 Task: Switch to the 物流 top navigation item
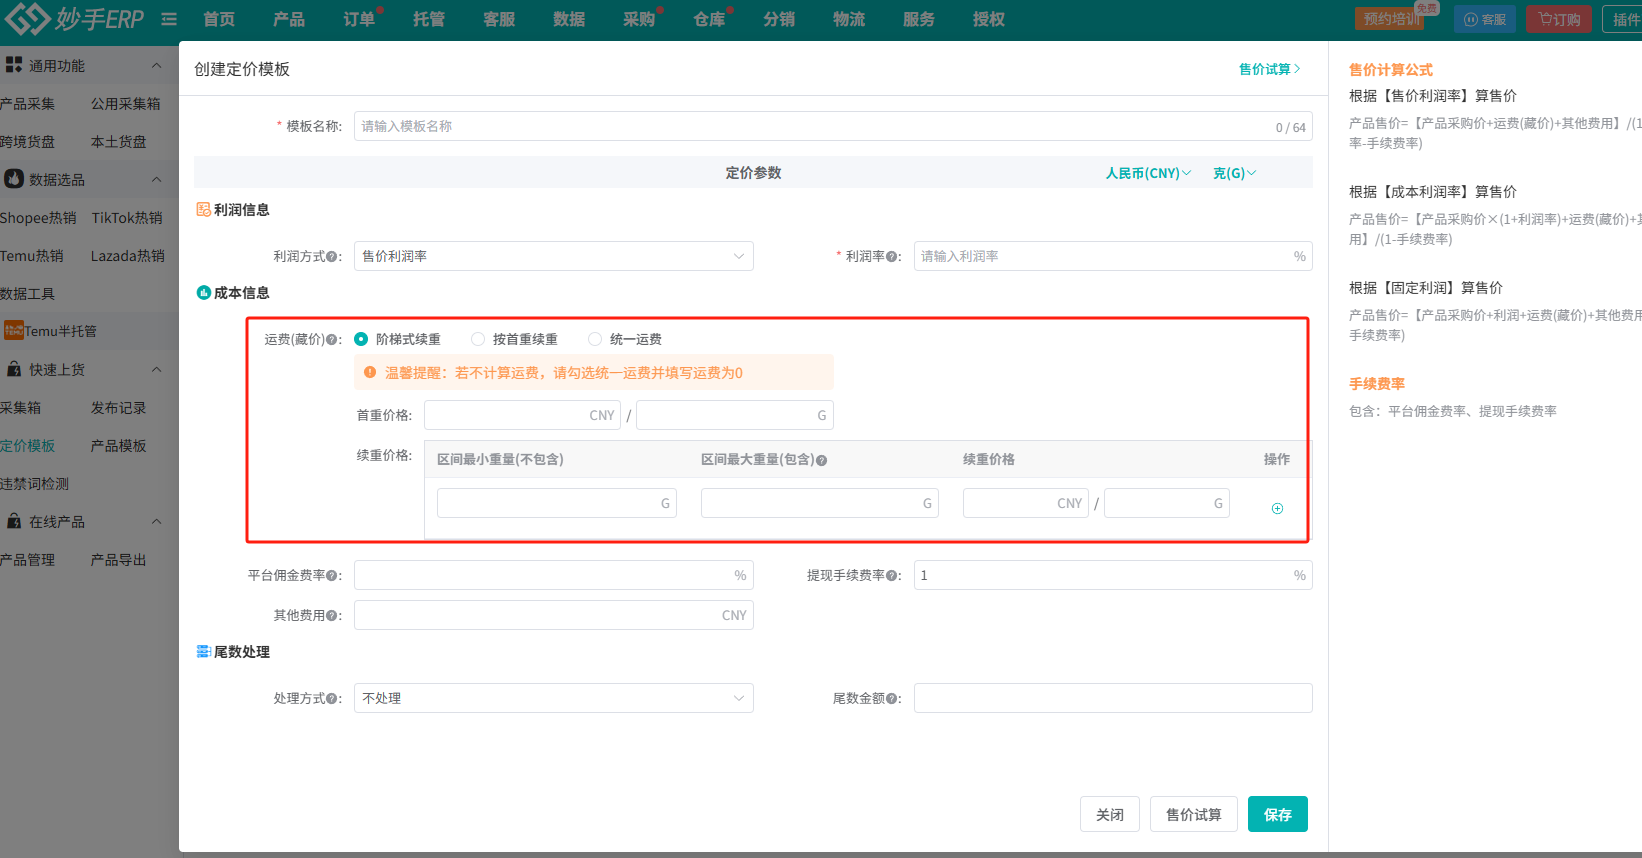(x=848, y=19)
